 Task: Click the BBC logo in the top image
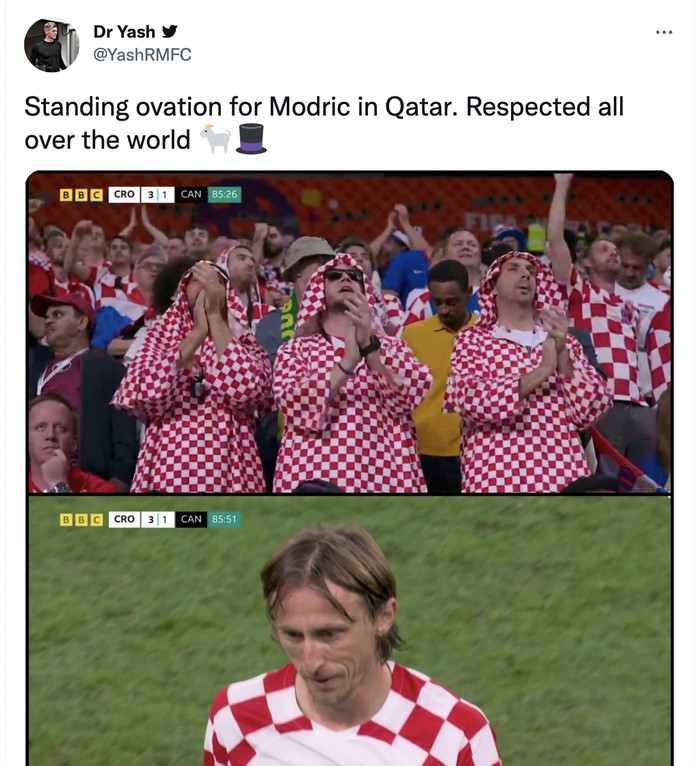pos(81,194)
